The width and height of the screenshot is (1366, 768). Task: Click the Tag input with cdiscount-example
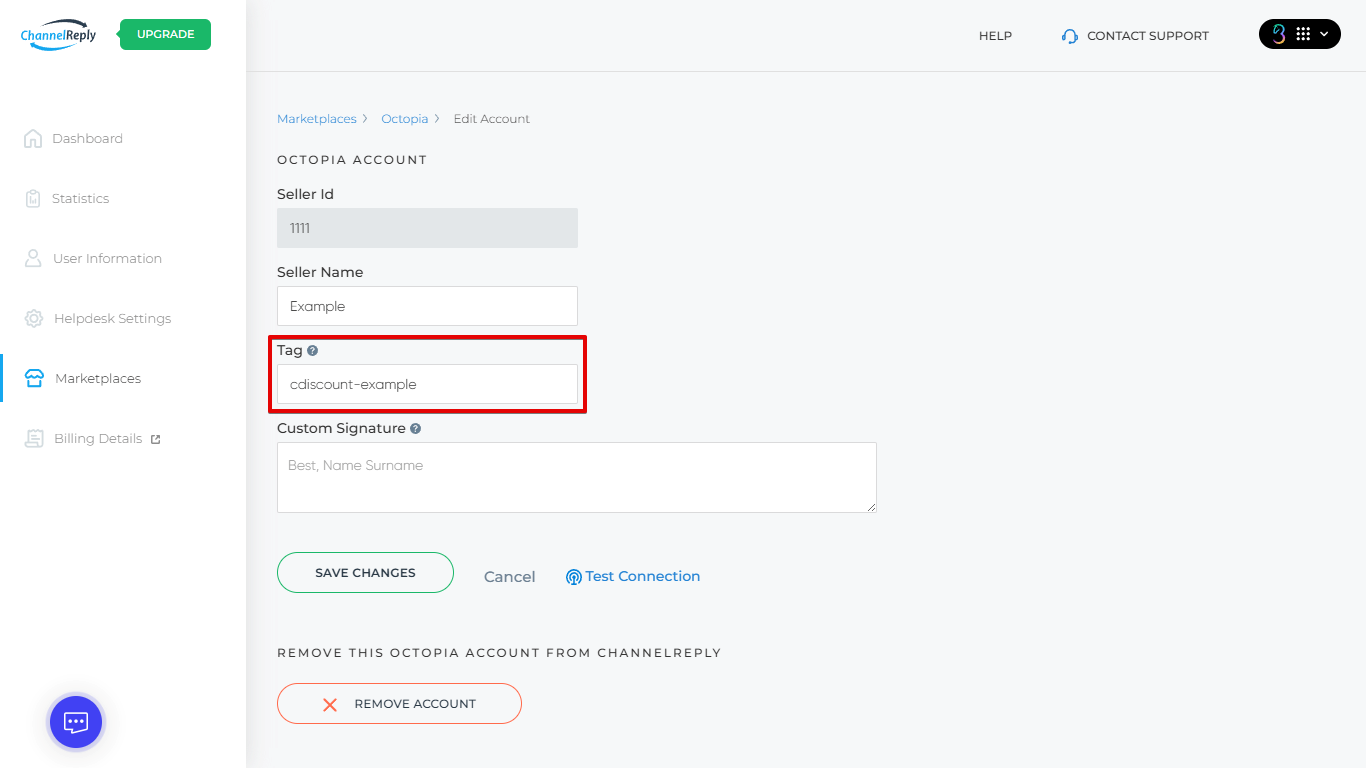pos(427,384)
